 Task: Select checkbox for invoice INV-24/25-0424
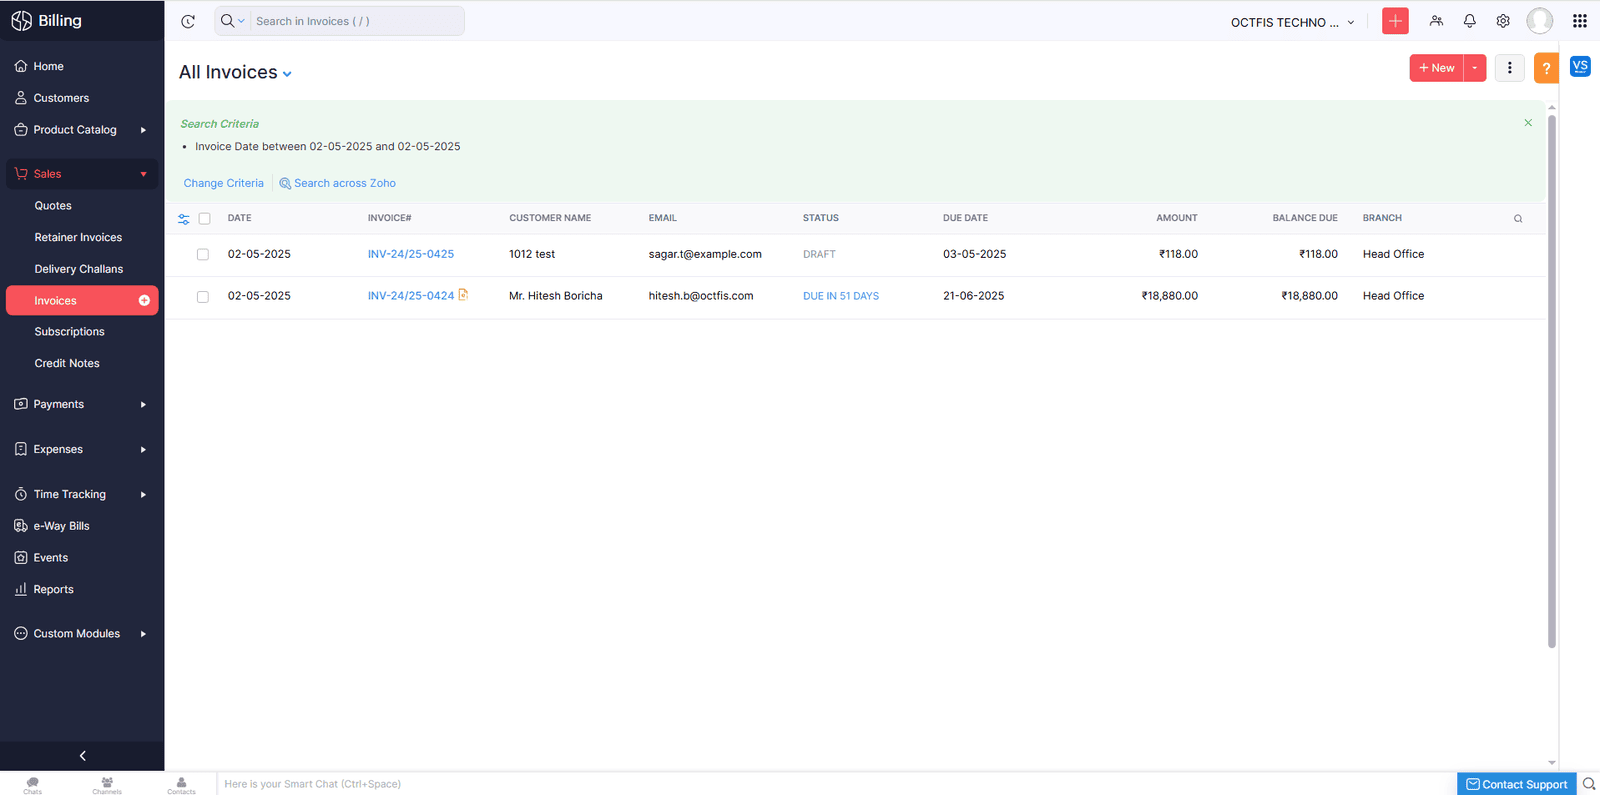click(203, 297)
